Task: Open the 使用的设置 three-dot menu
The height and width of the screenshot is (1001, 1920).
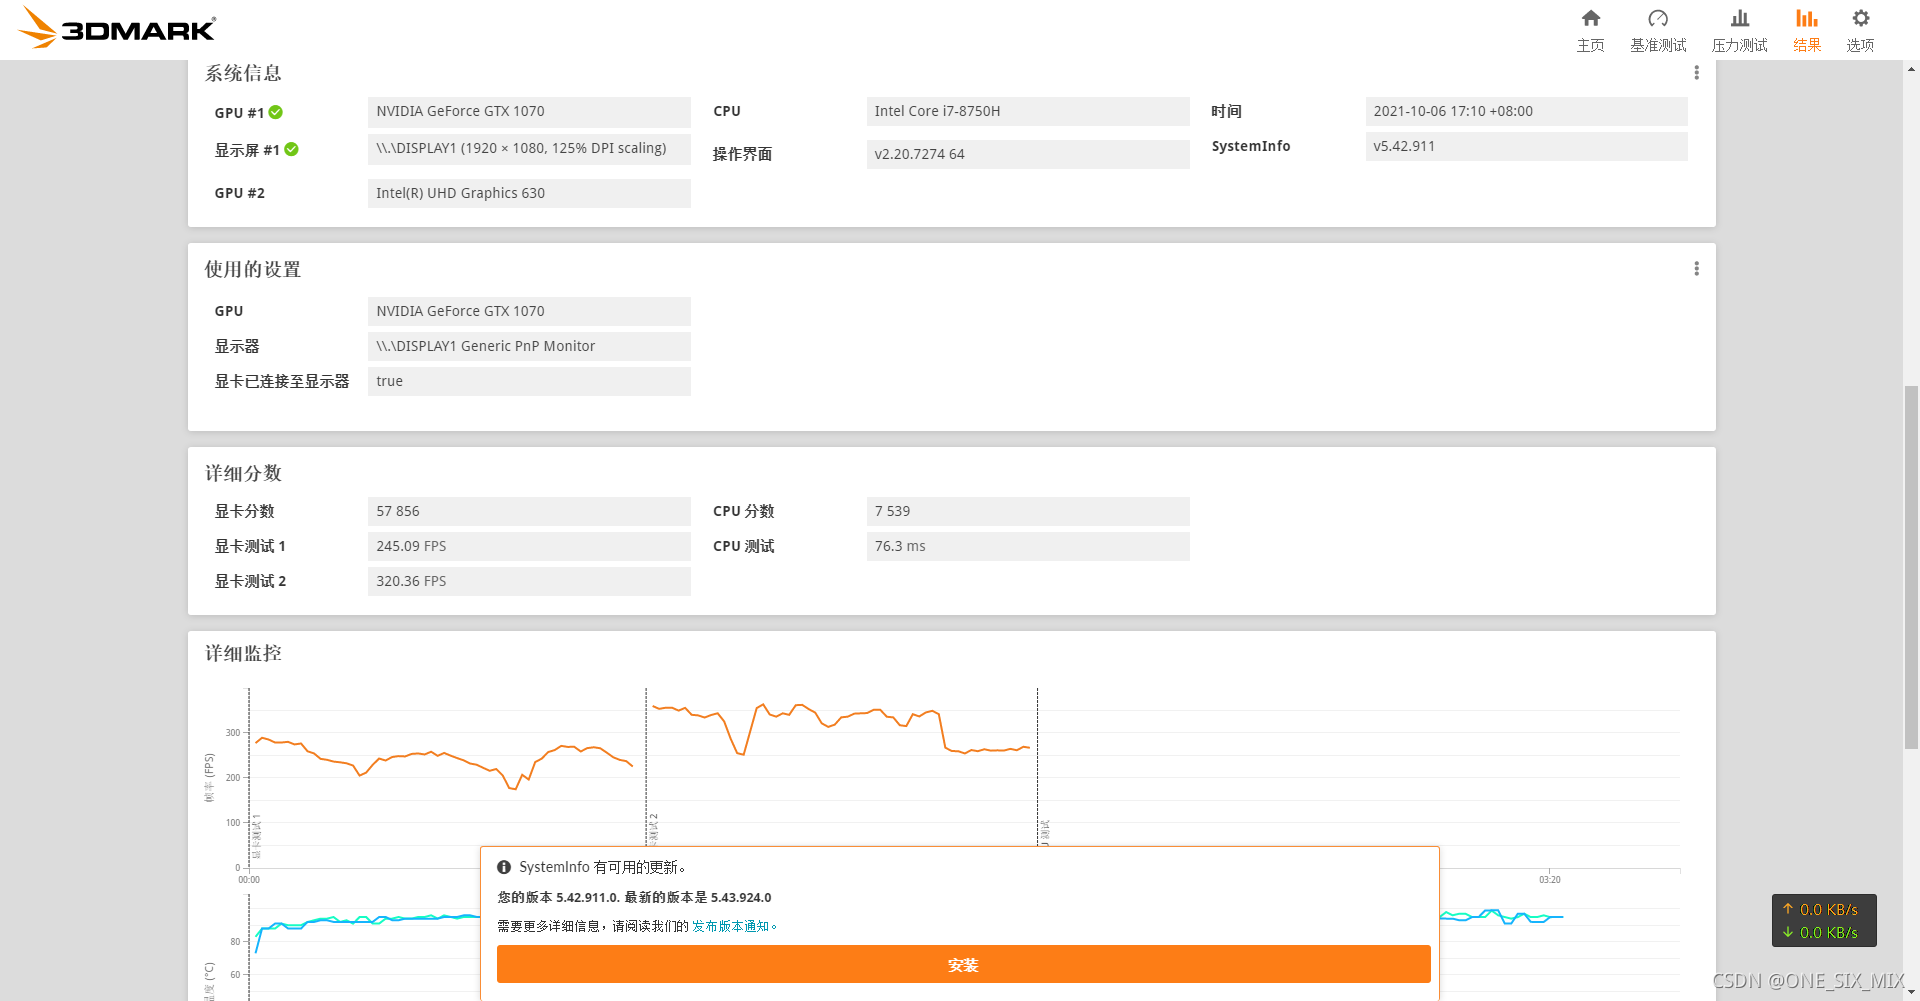Action: pos(1696,269)
